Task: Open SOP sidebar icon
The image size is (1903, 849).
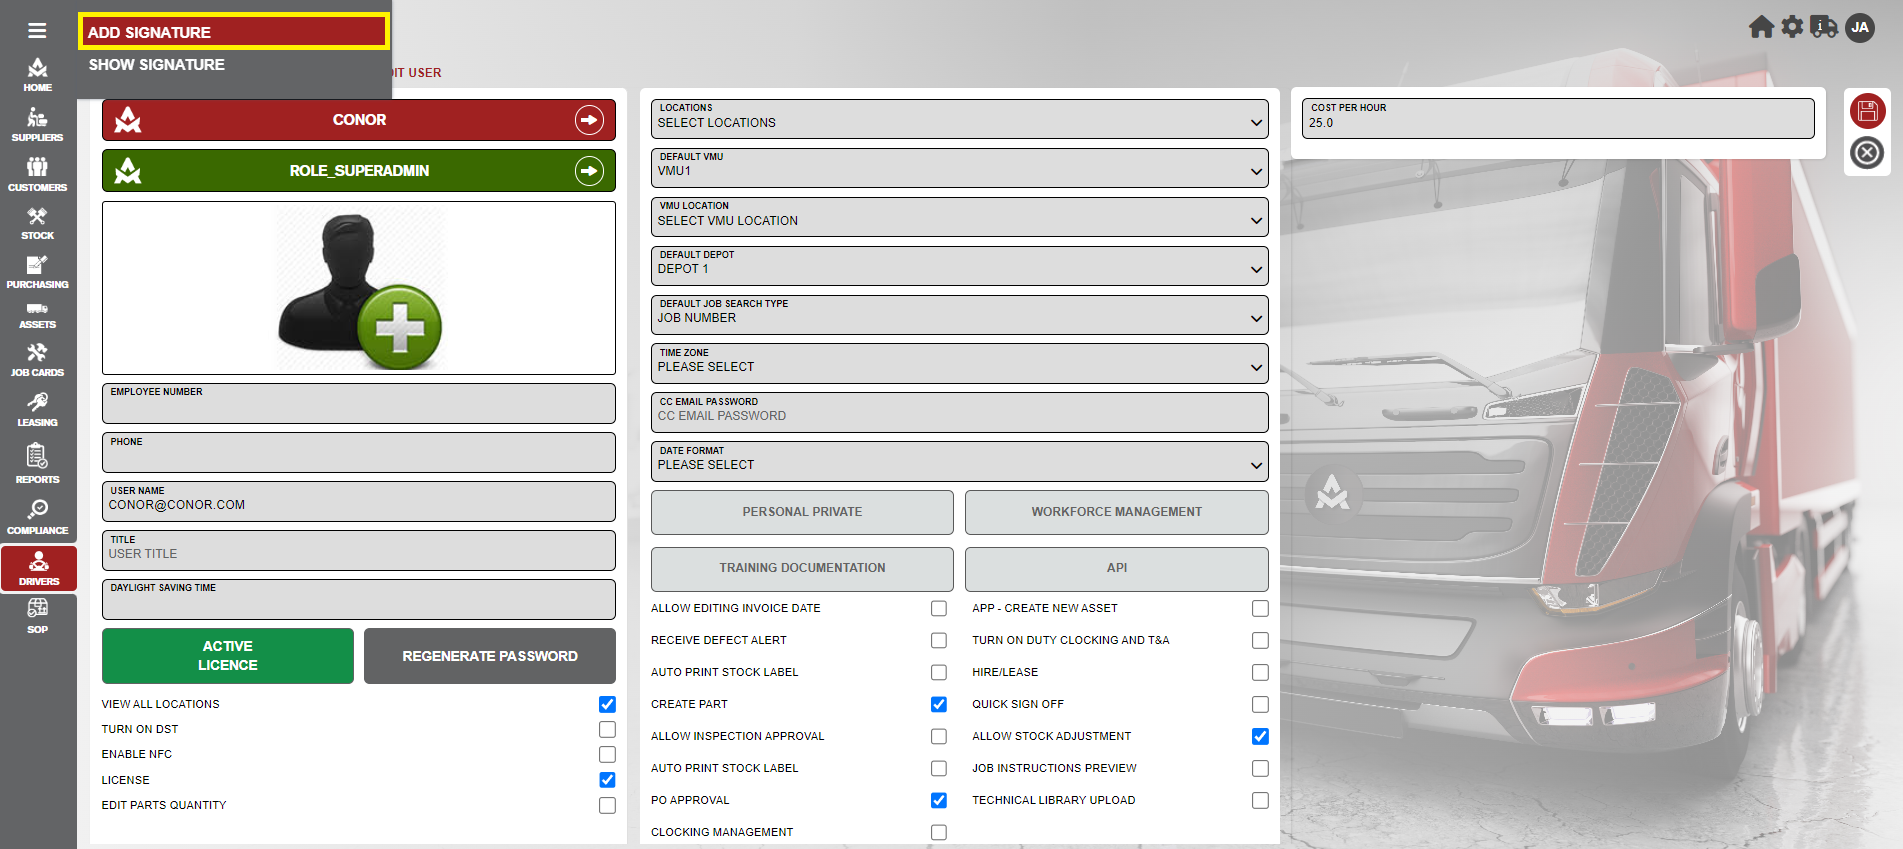Action: click(x=37, y=616)
